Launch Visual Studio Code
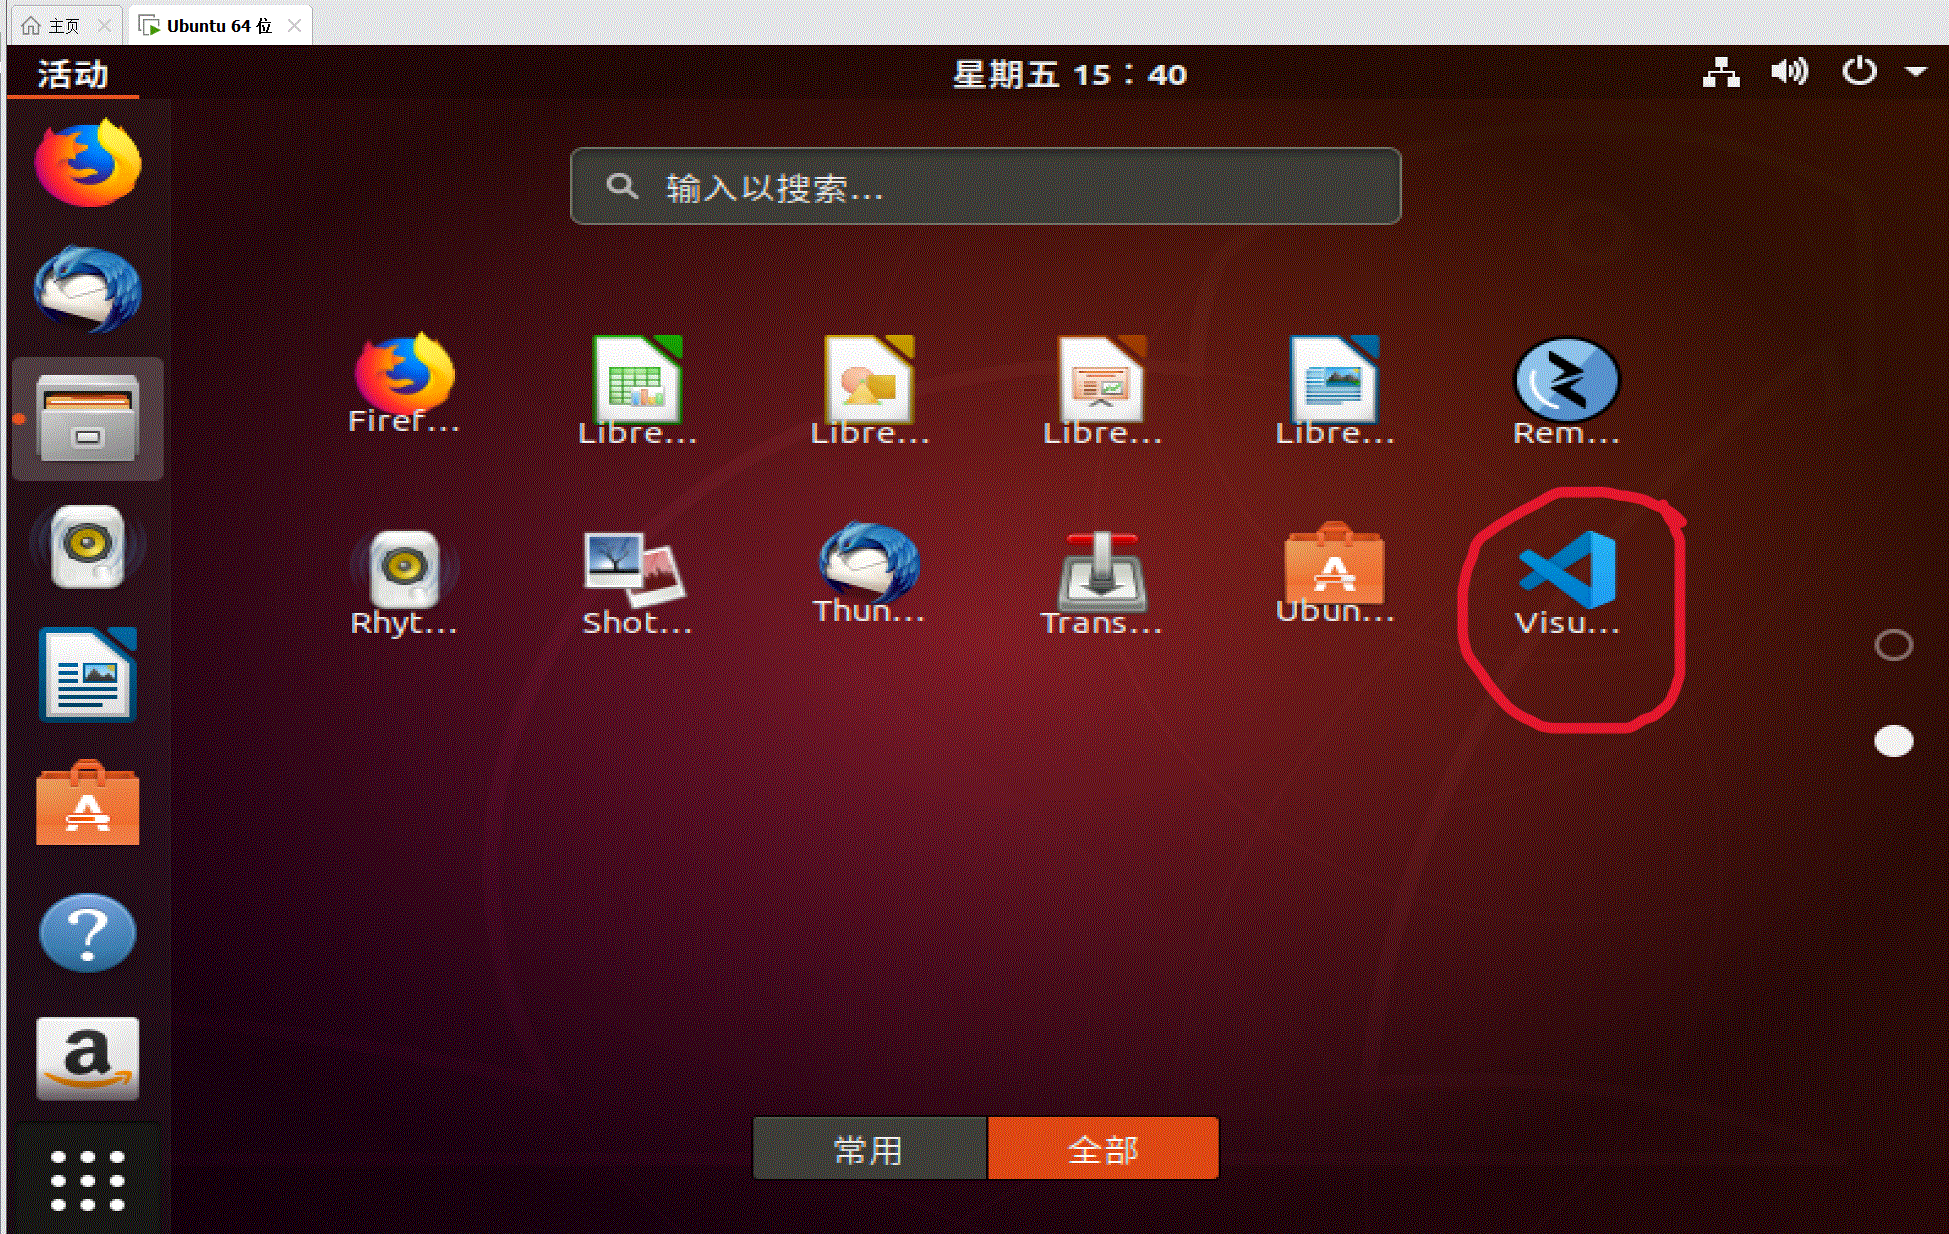 (x=1566, y=582)
